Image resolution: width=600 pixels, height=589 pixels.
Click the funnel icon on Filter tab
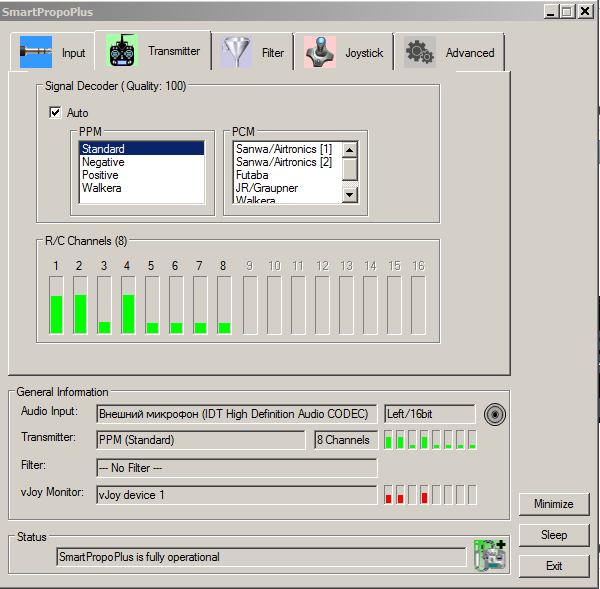tap(237, 53)
